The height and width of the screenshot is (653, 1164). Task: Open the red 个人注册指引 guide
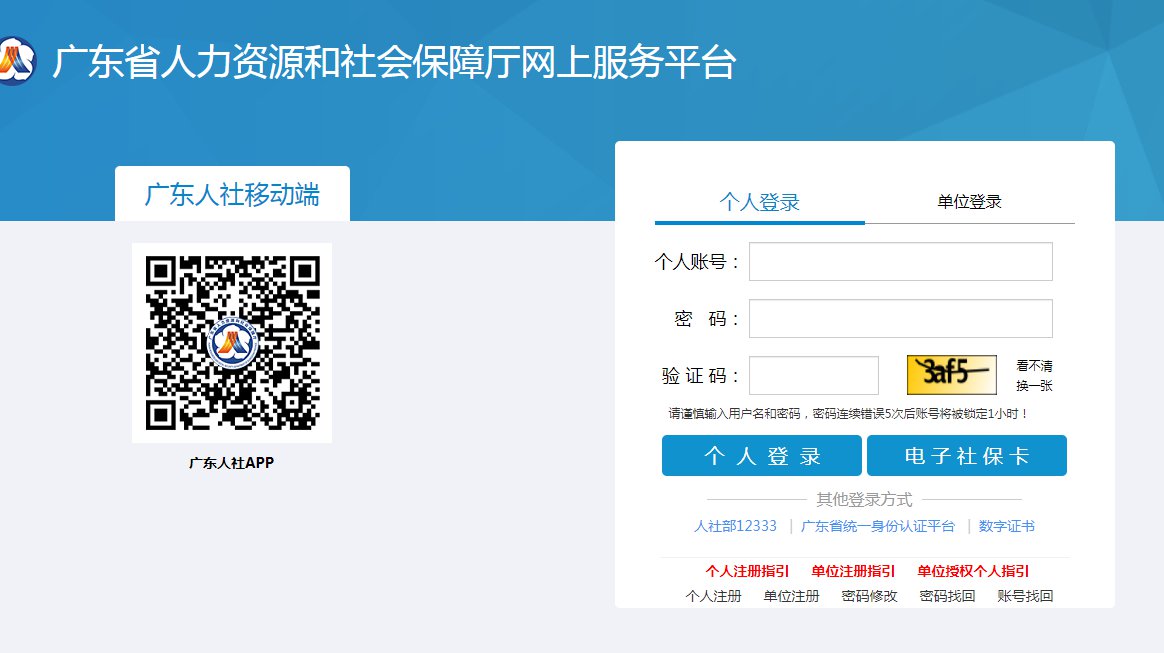747,571
